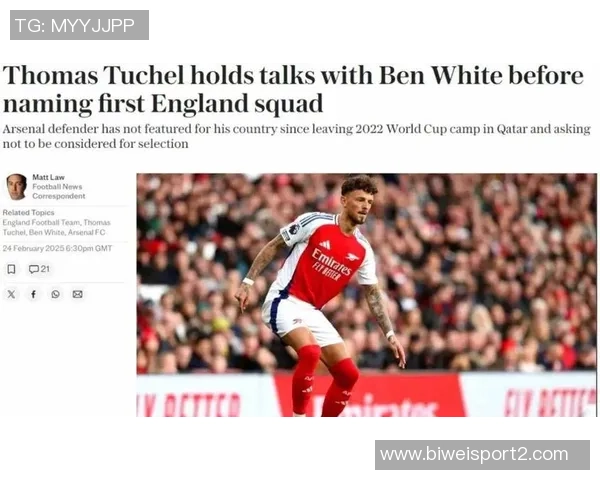Click the 24 February 2025 publish date
600x480 pixels.
pyautogui.click(x=57, y=248)
